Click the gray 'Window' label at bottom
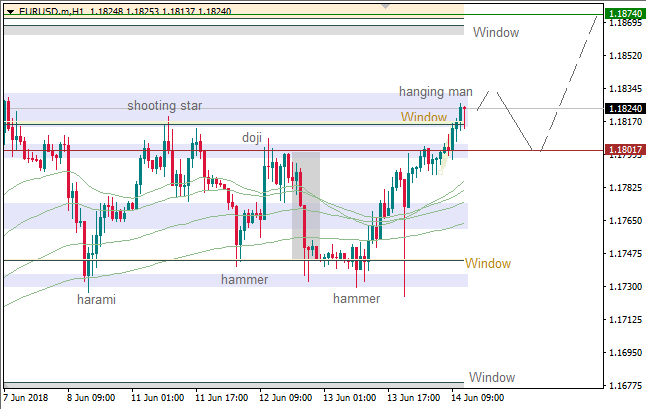The width and height of the screenshot is (646, 409). point(492,377)
